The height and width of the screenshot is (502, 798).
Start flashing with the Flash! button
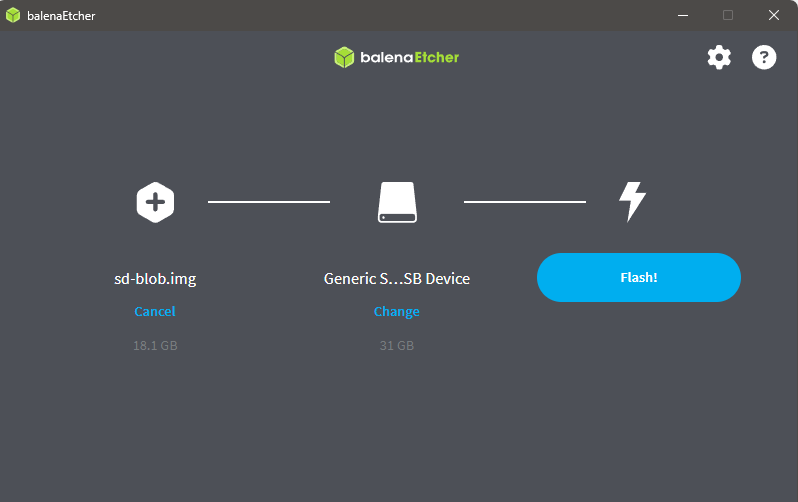click(639, 277)
